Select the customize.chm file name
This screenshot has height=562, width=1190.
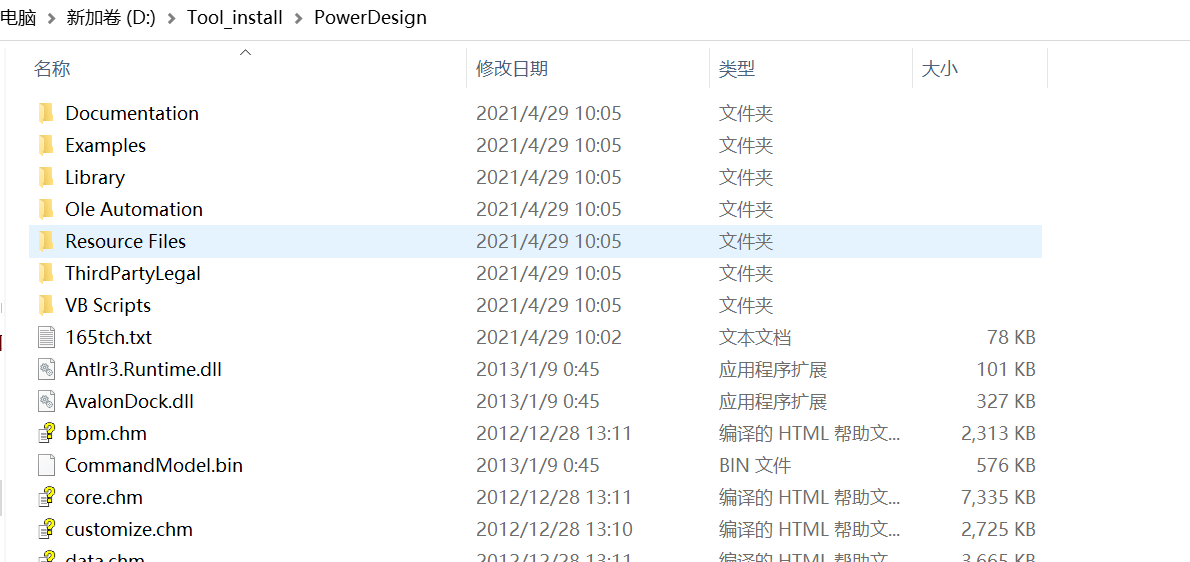point(129,529)
